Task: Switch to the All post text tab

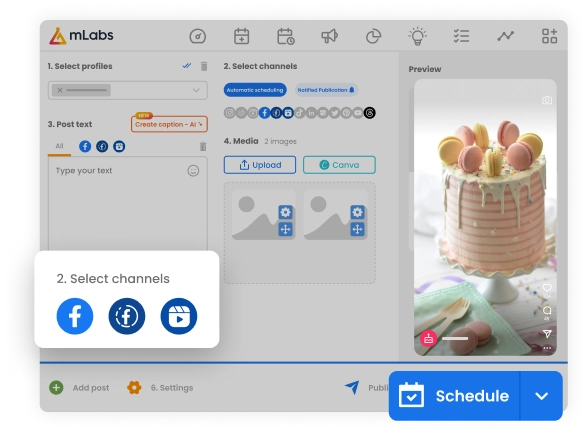Action: (x=59, y=146)
